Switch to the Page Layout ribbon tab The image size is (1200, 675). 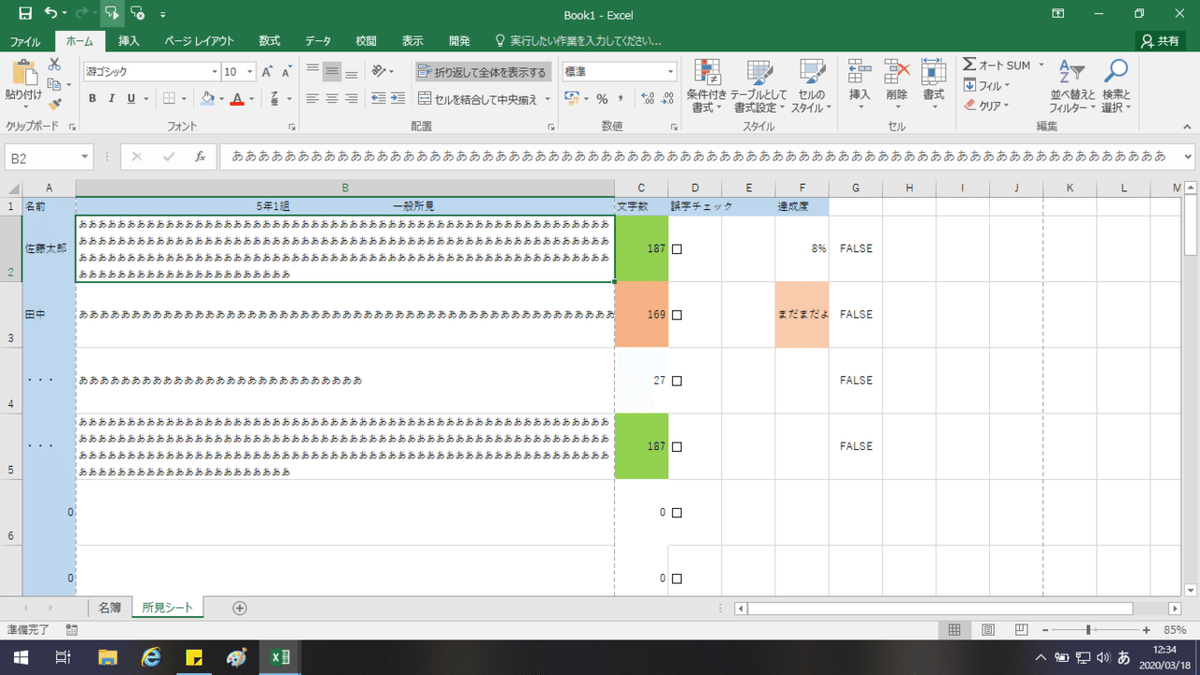coord(198,41)
